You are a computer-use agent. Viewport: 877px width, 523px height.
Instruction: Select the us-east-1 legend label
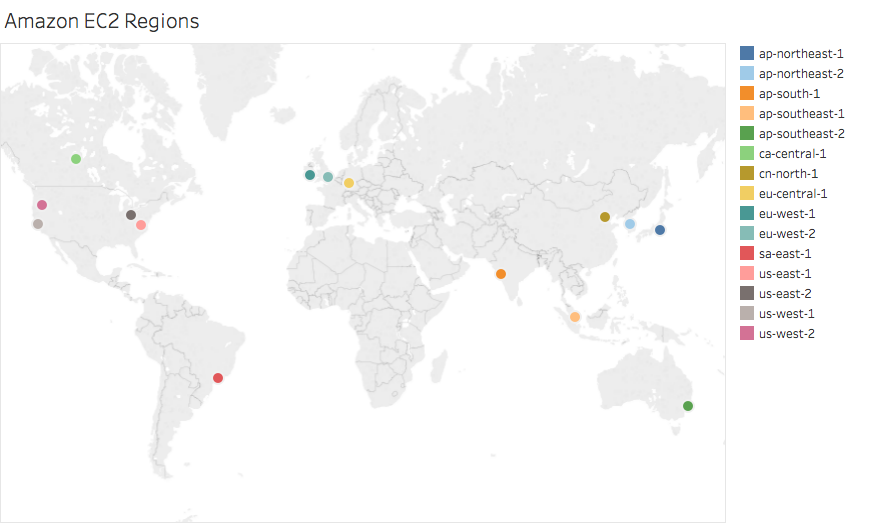tap(785, 274)
